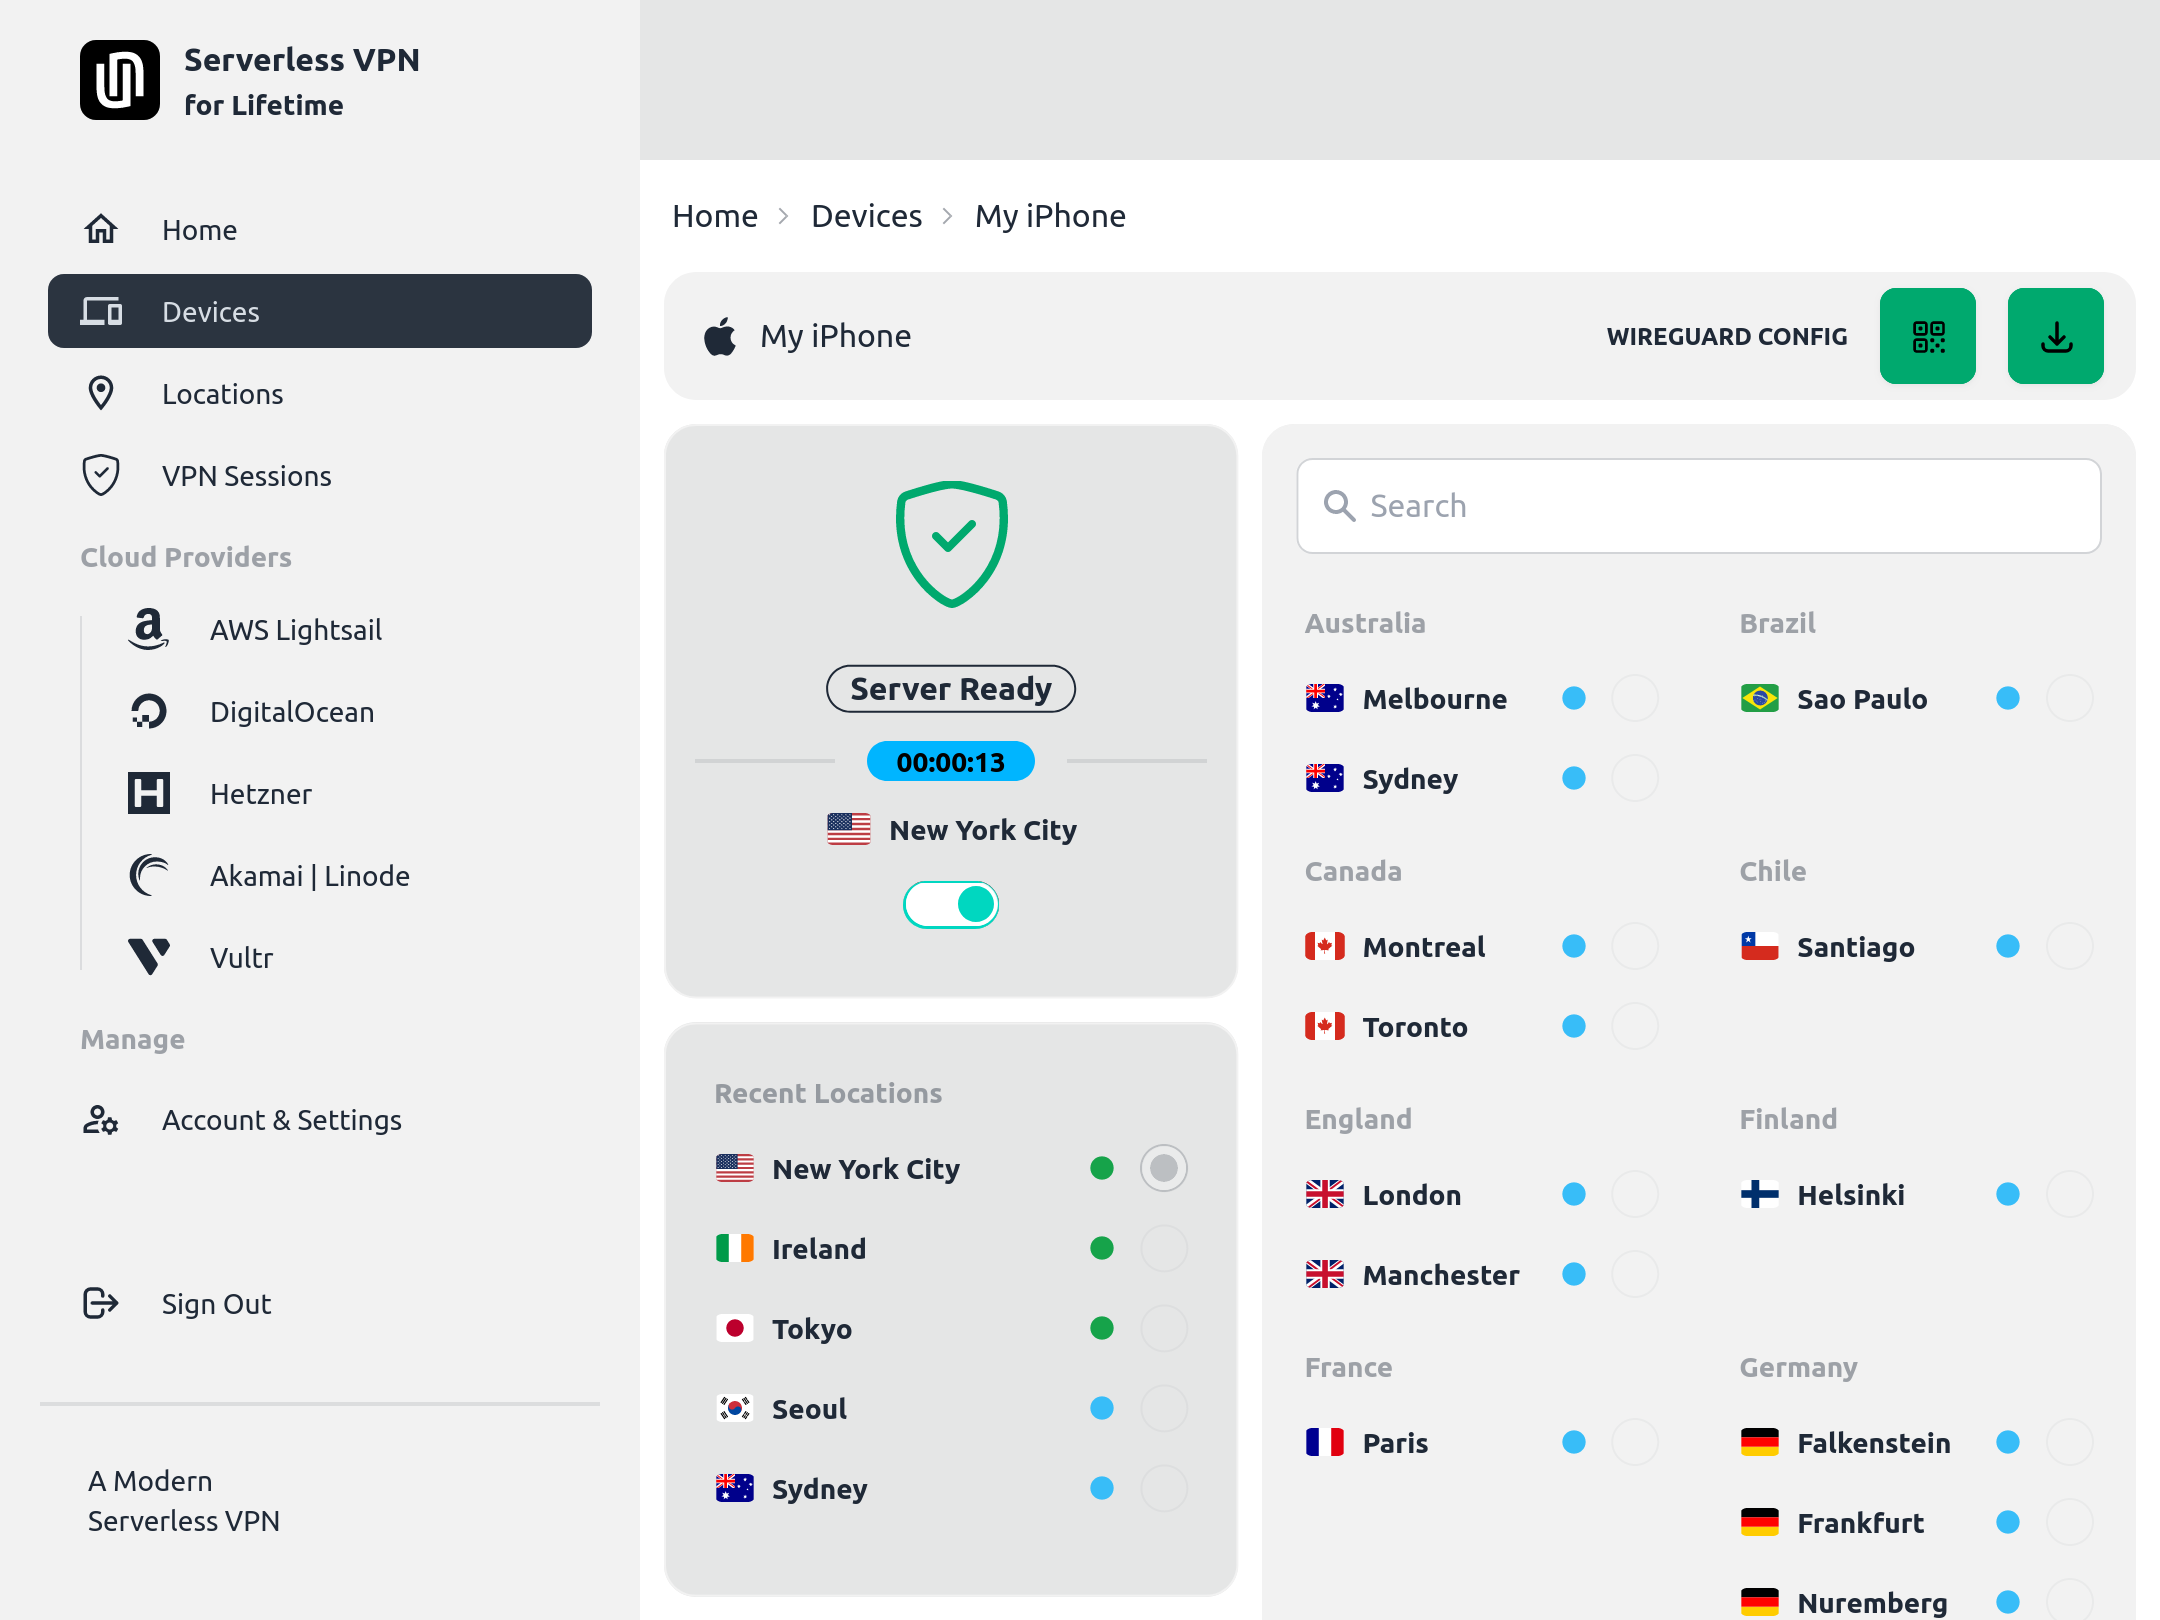Viewport: 2160px width, 1620px height.
Task: Select the AWS Lightsail cloud provider
Action: pyautogui.click(x=296, y=629)
